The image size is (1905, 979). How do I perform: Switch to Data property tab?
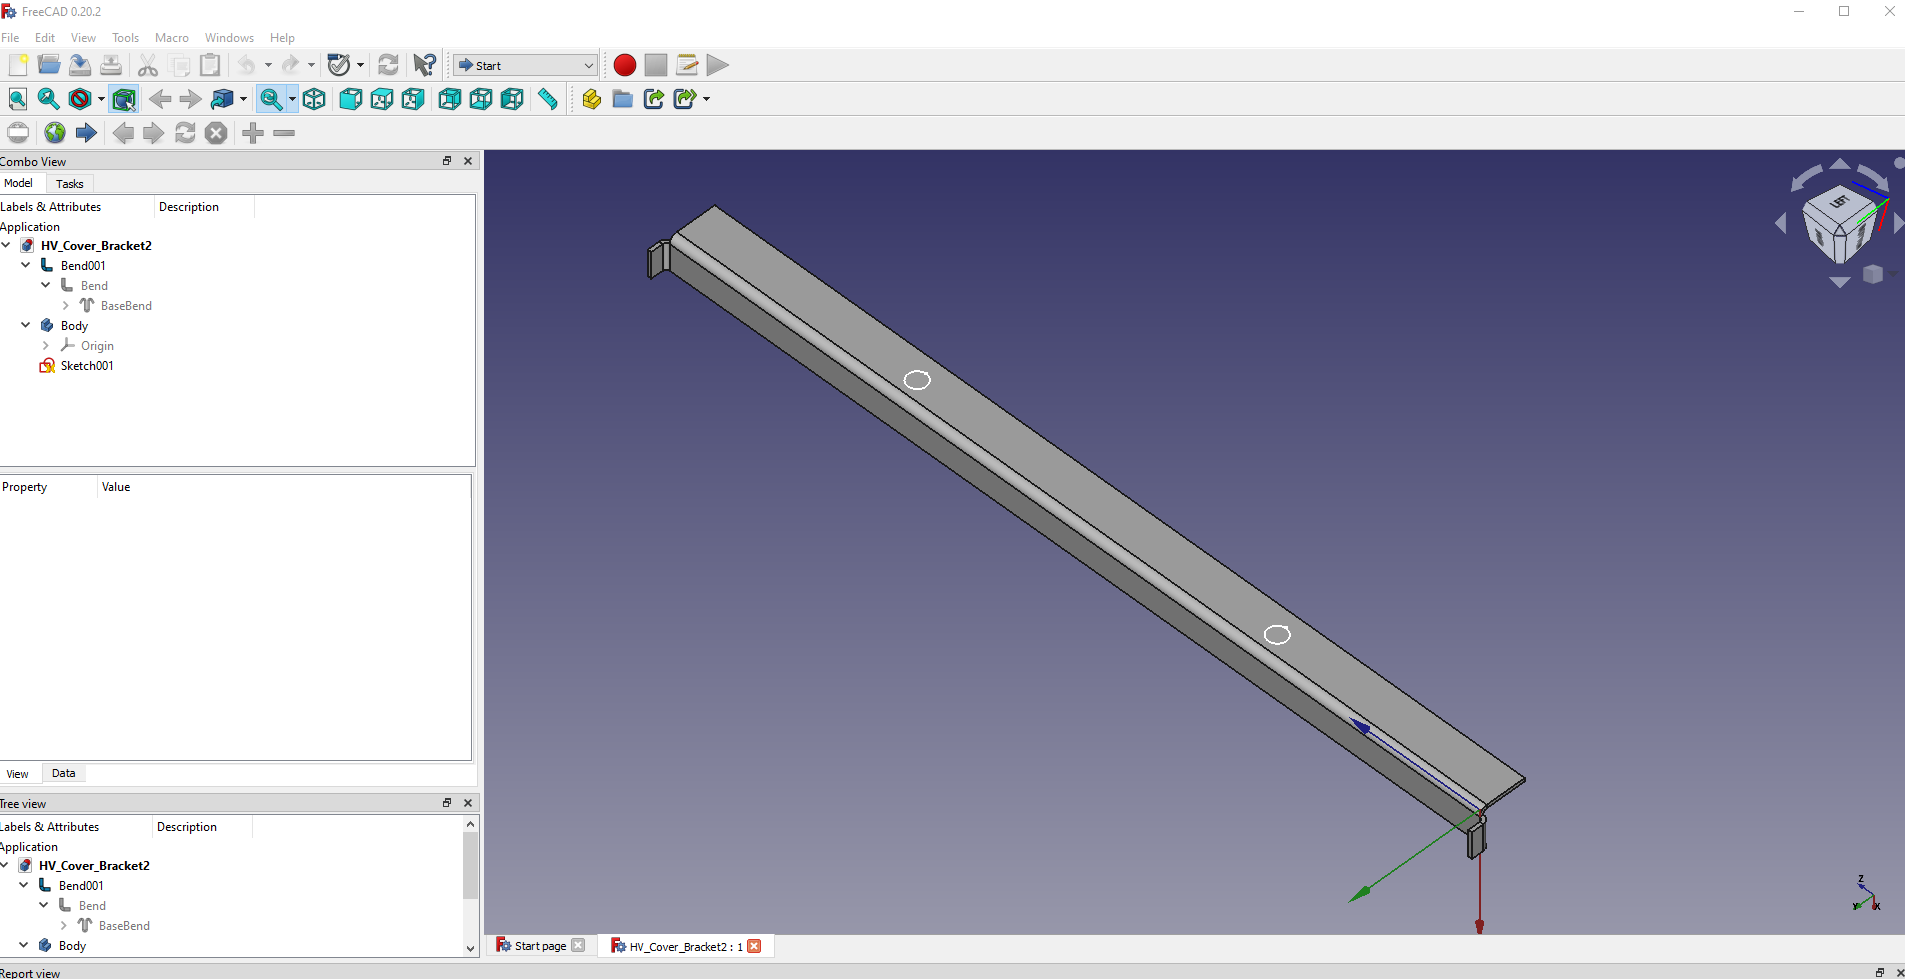tap(64, 773)
